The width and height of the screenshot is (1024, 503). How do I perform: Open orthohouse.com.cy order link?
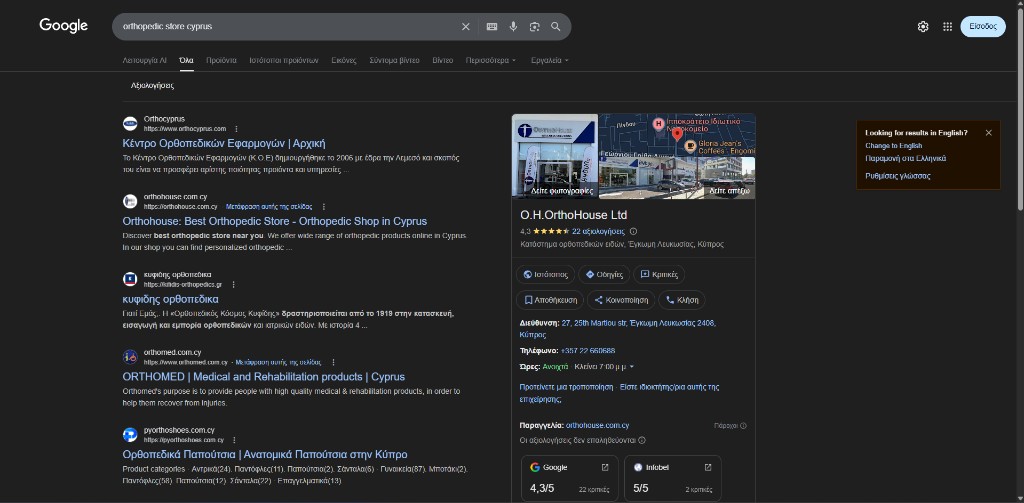coord(598,425)
